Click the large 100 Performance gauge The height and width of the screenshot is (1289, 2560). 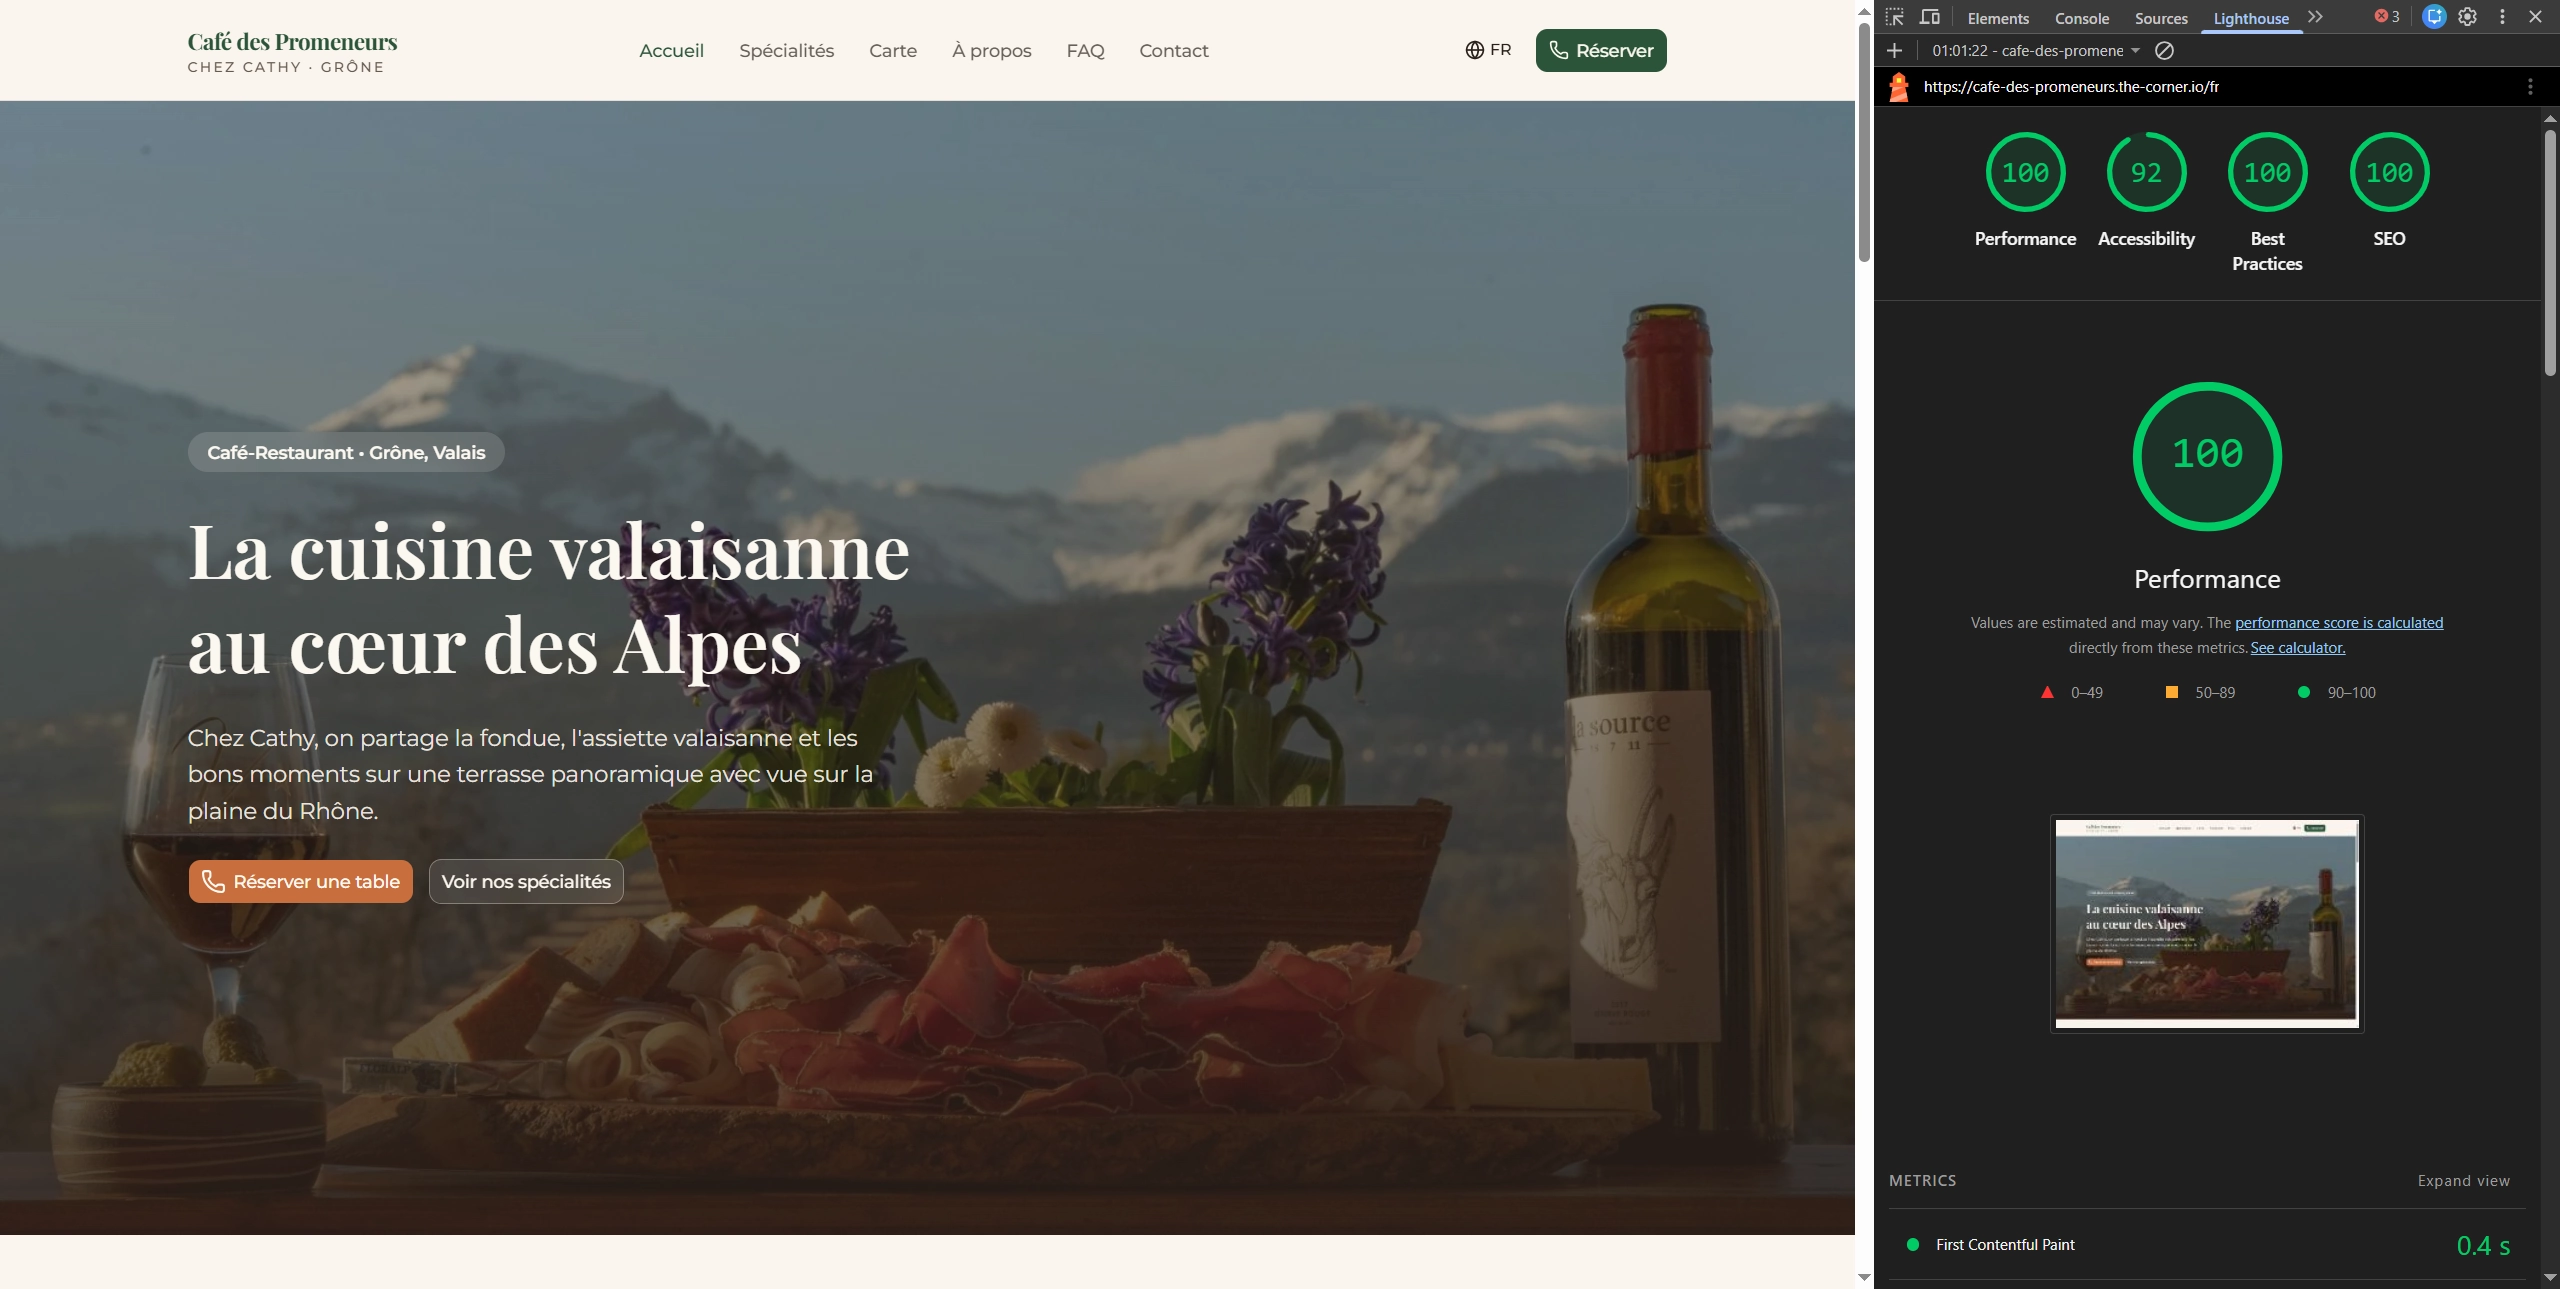(x=2207, y=456)
